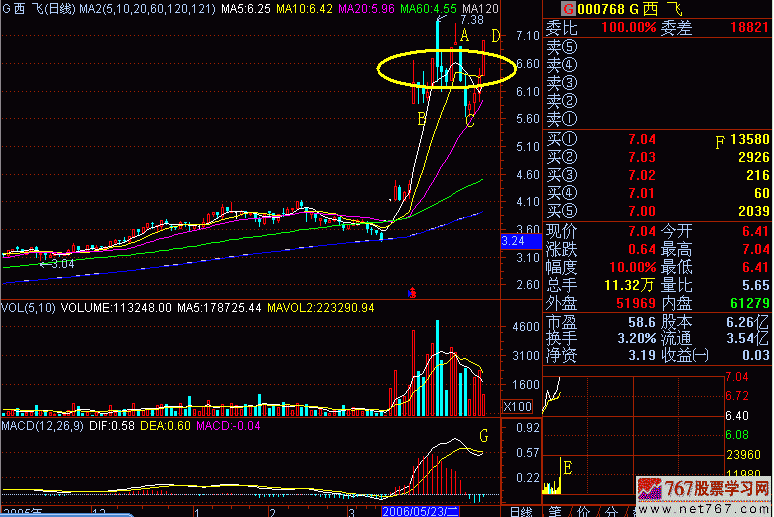Image resolution: width=774 pixels, height=517 pixels.
Task: Click the 7.38 high price label on chart
Action: pos(471,19)
